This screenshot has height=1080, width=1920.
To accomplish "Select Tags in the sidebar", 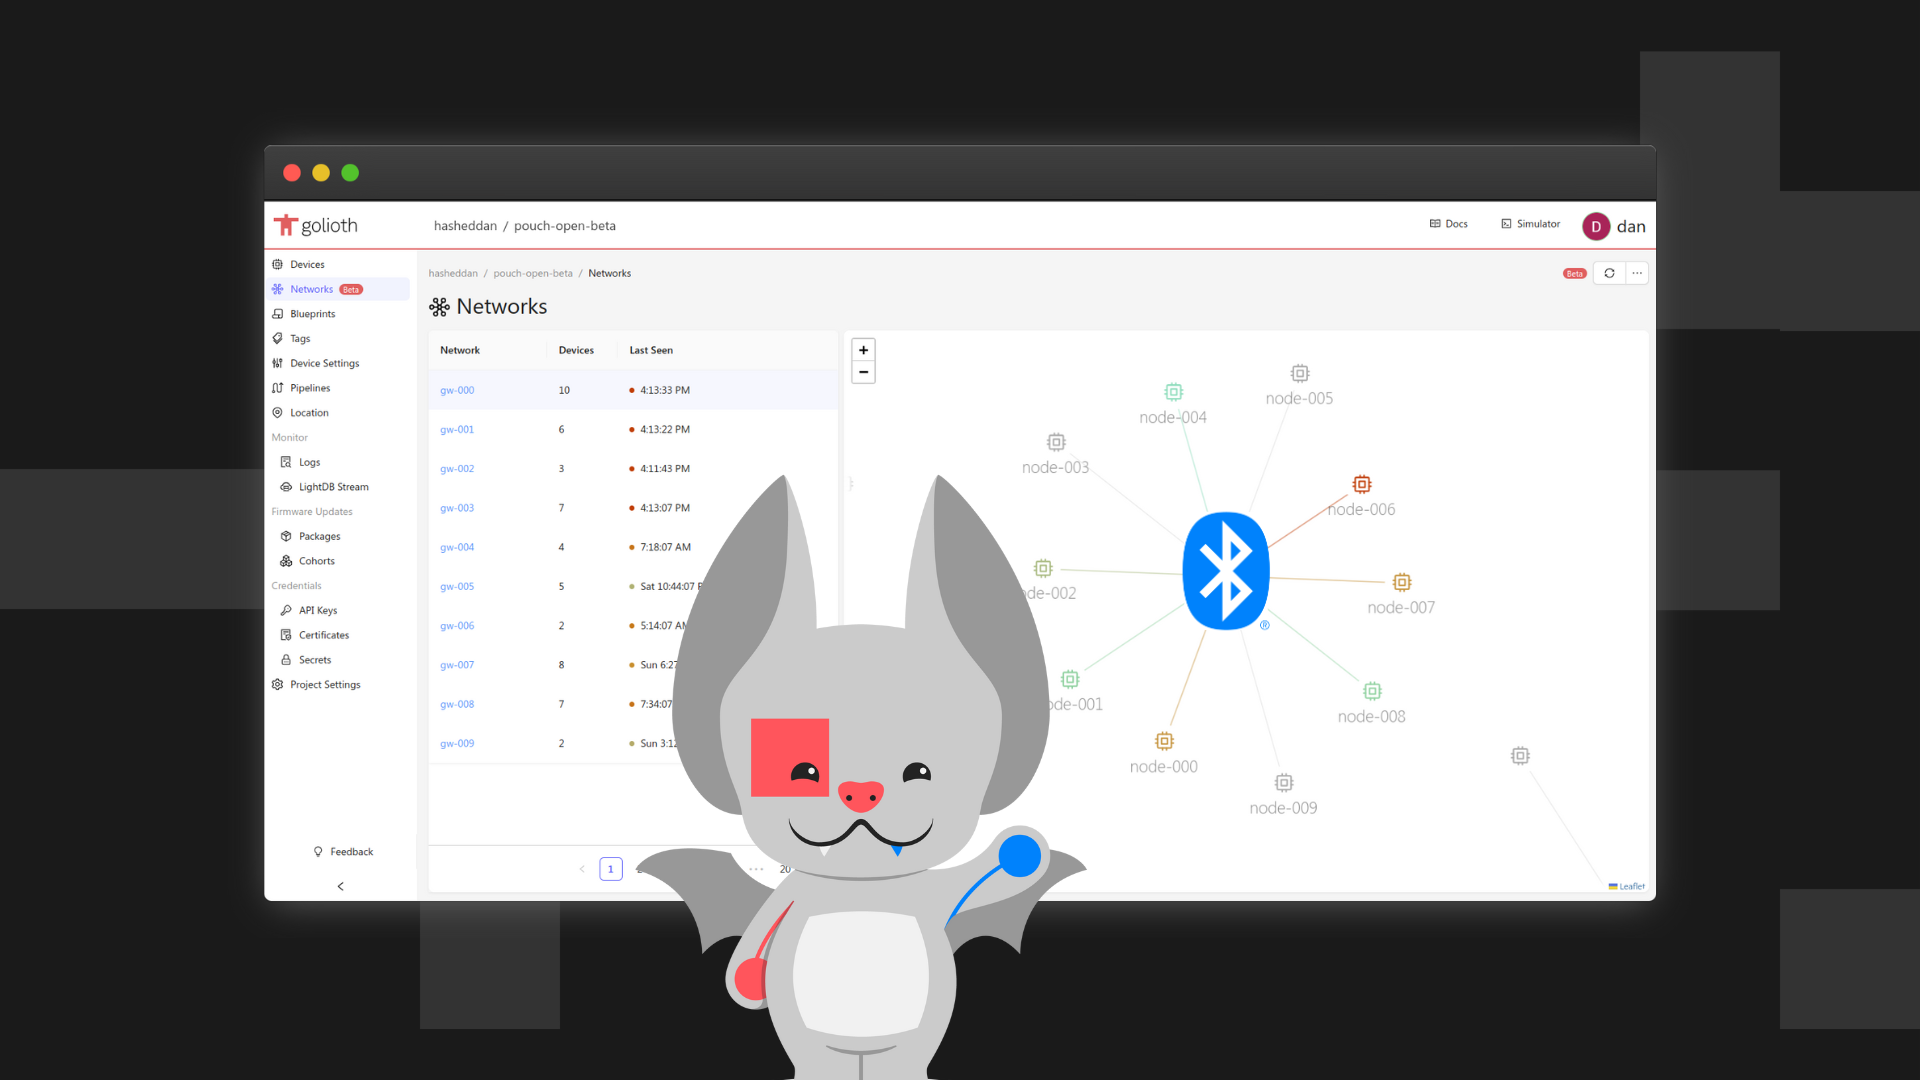I will point(299,338).
